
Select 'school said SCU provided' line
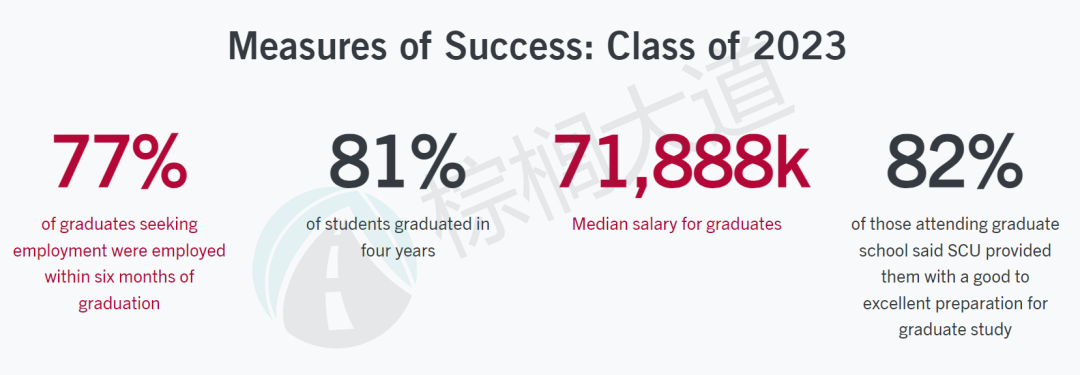click(955, 251)
